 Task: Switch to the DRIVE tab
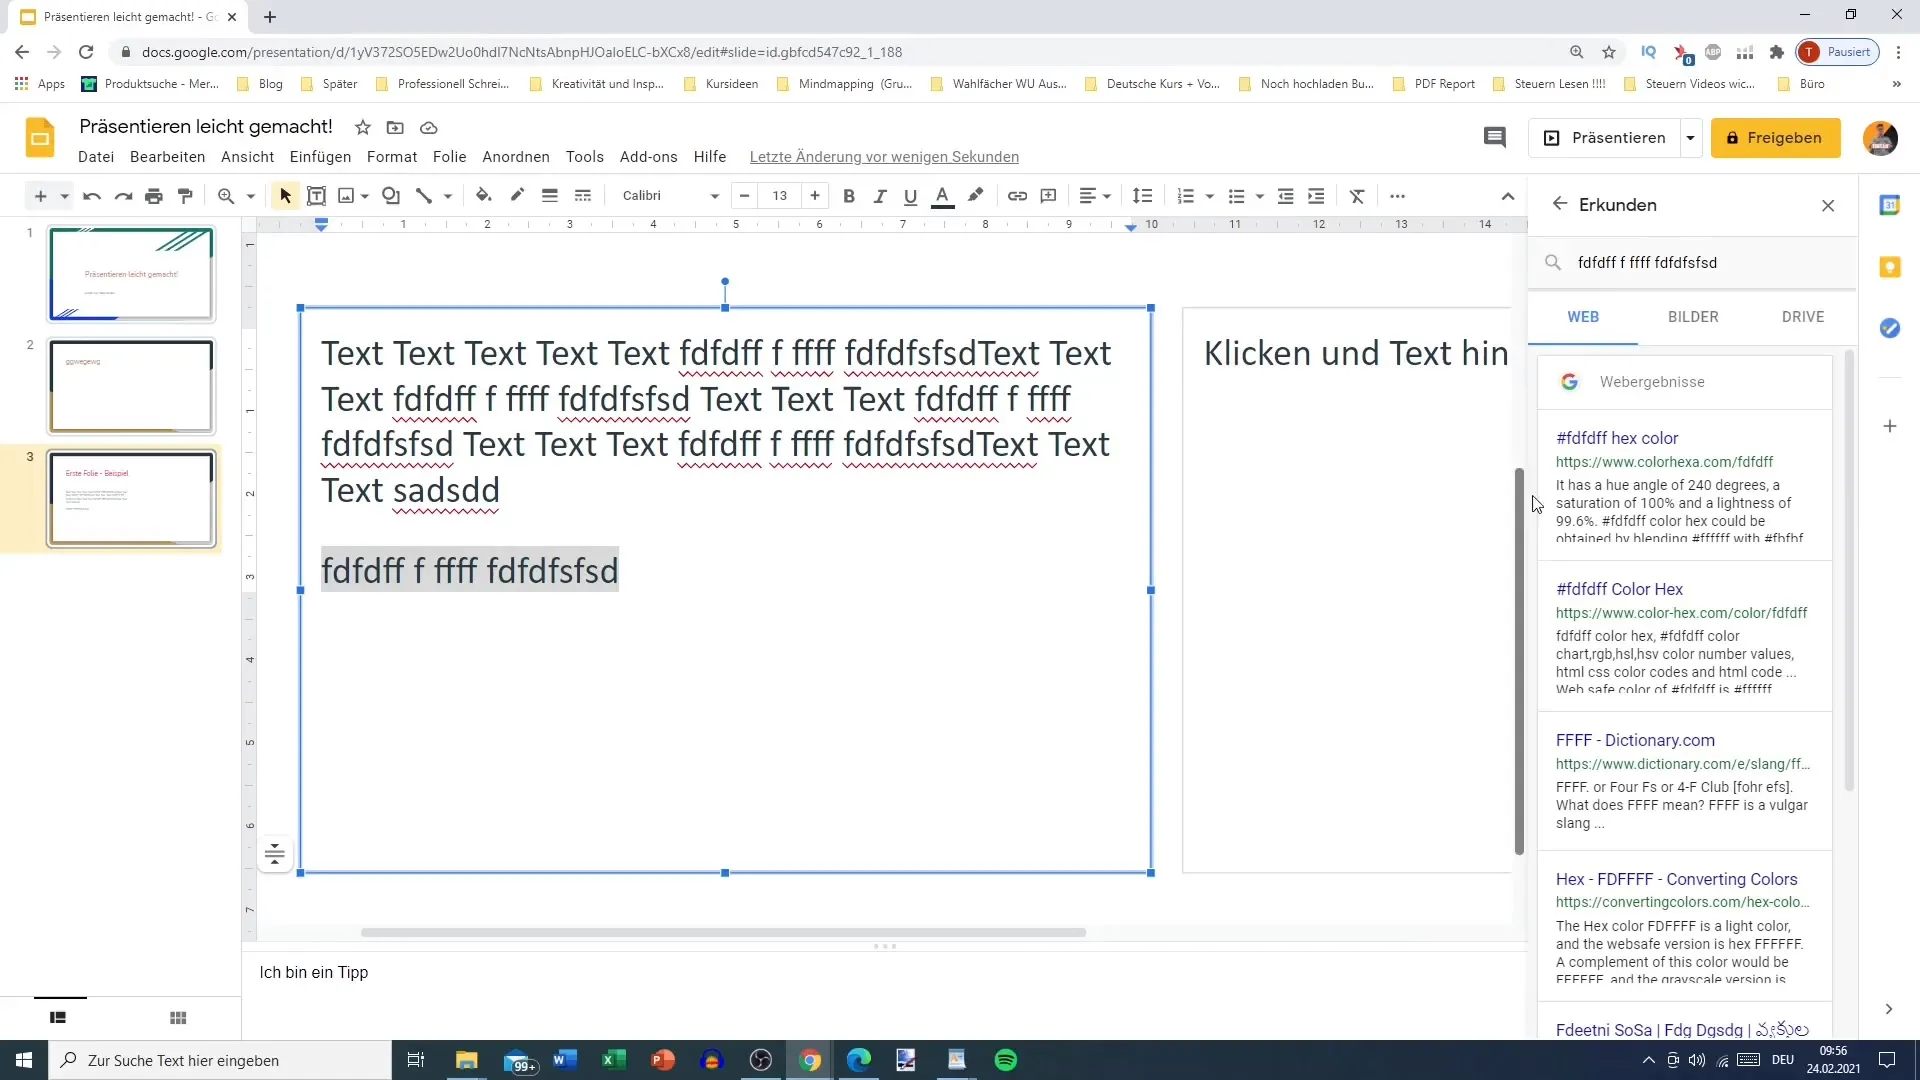1803,317
